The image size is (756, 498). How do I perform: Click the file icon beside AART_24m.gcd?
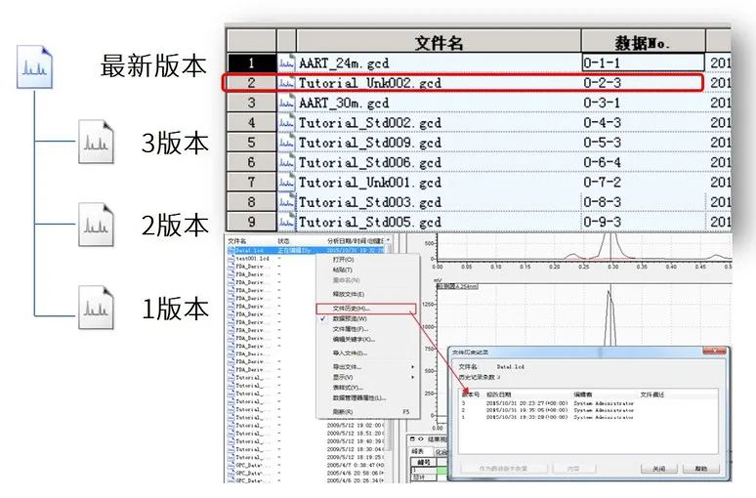click(x=286, y=63)
